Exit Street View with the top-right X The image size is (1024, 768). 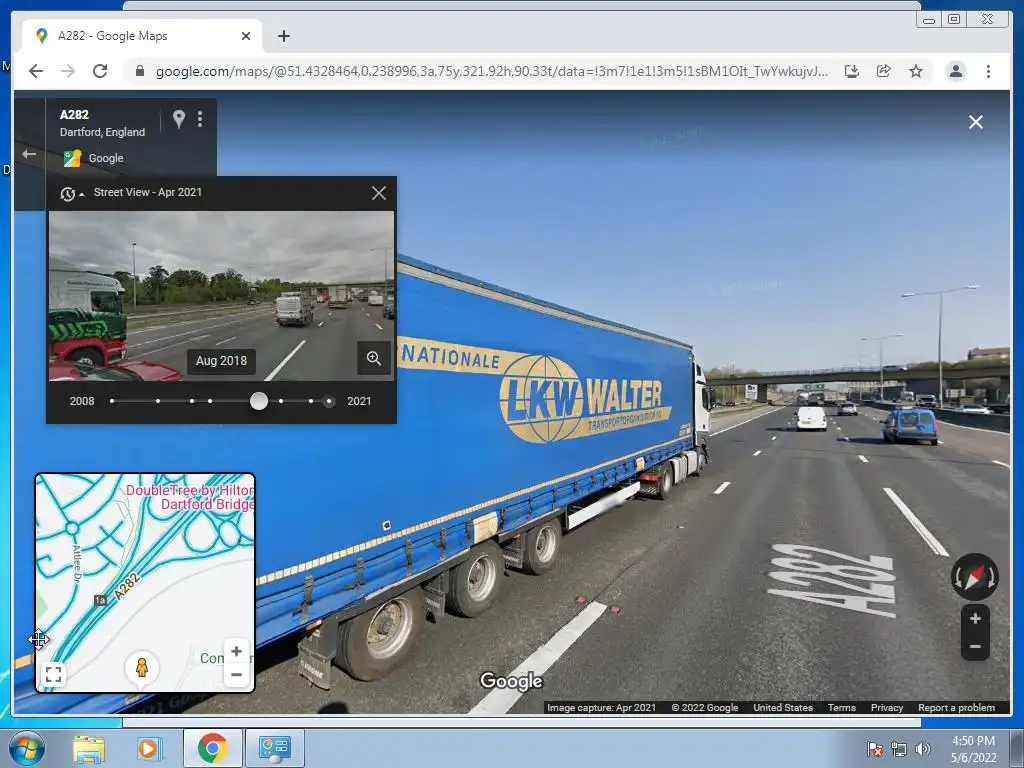976,122
